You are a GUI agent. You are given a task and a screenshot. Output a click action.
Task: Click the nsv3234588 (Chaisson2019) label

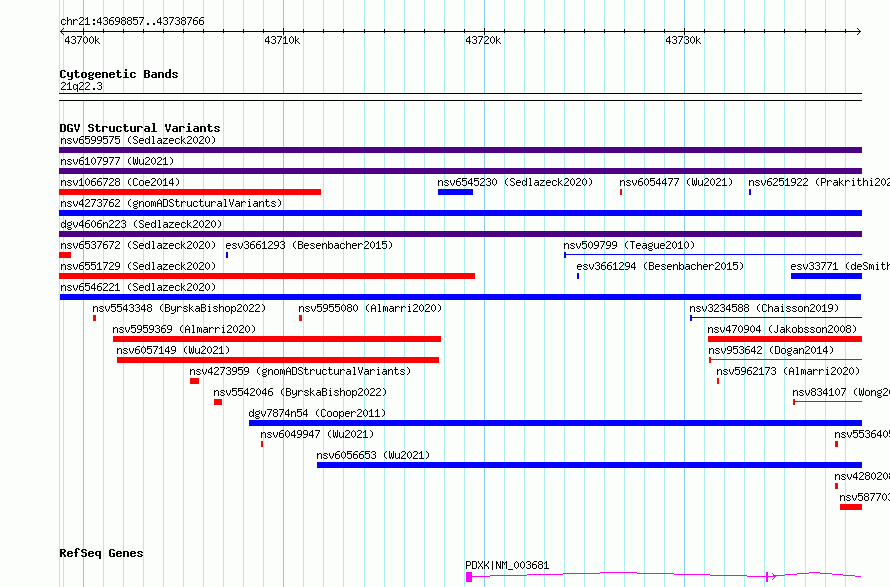click(x=764, y=308)
